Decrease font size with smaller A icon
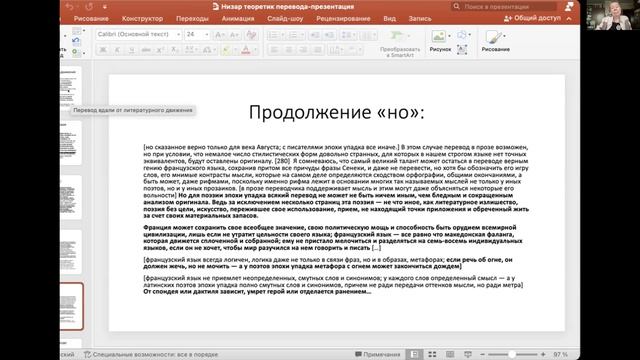 pos(234,35)
